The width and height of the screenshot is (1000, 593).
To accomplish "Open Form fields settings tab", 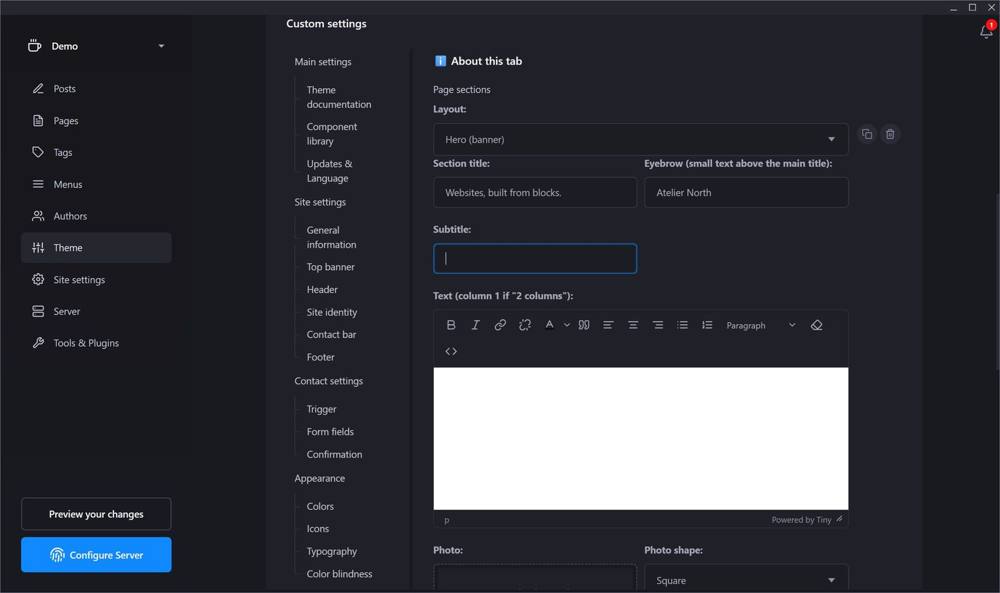I will coord(330,432).
